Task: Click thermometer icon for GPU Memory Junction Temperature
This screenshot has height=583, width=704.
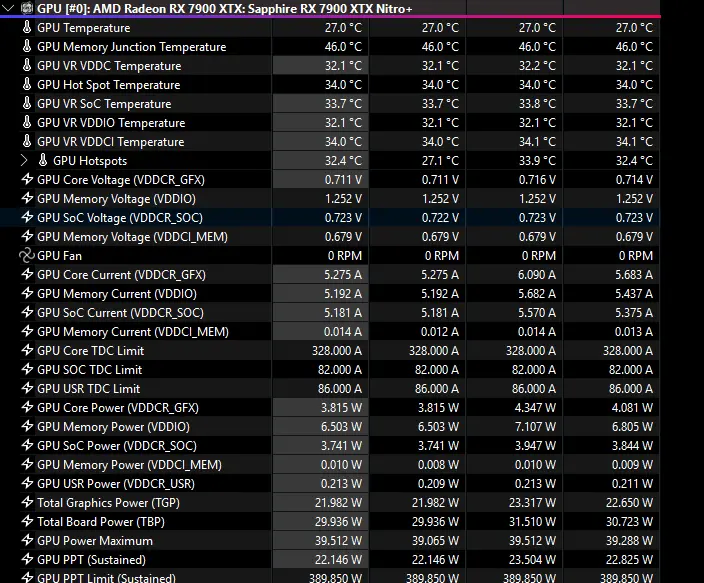Action: [x=27, y=46]
